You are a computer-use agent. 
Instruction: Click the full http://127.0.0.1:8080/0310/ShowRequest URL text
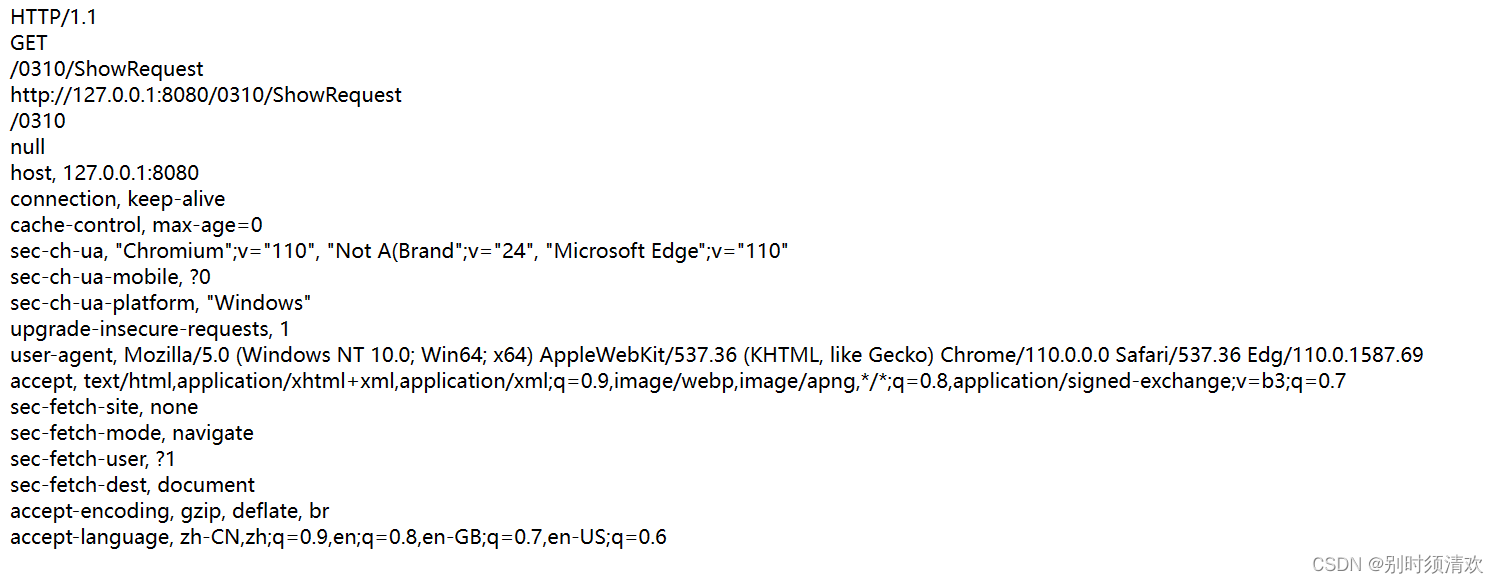tap(206, 95)
